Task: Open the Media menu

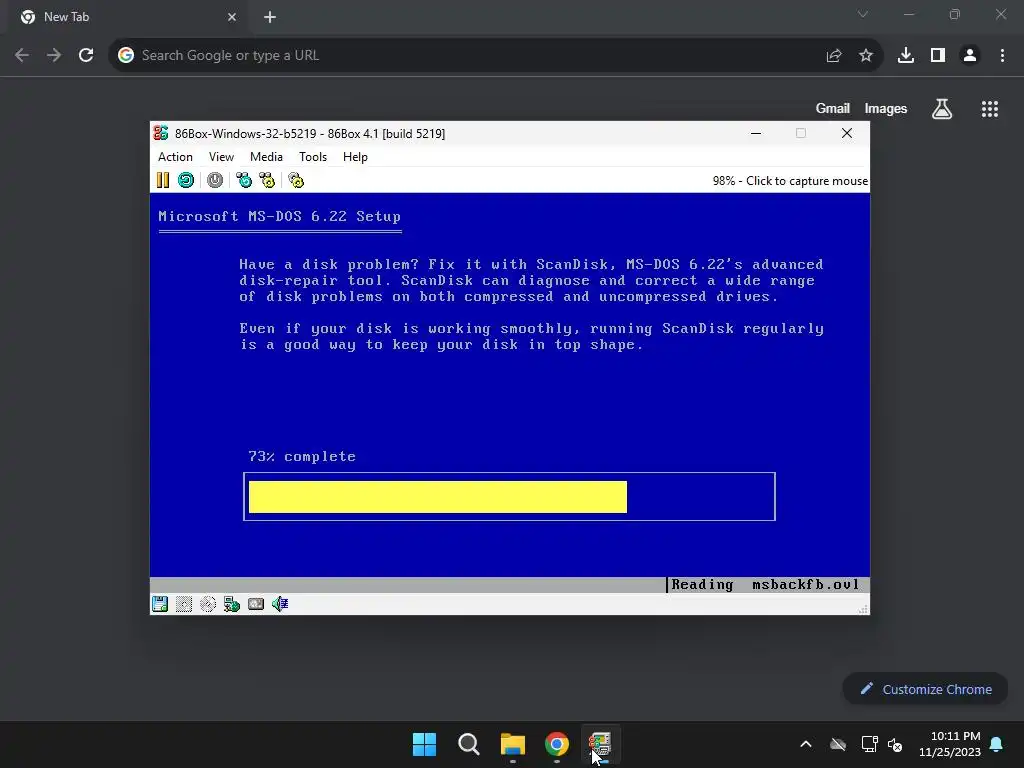Action: pyautogui.click(x=266, y=157)
